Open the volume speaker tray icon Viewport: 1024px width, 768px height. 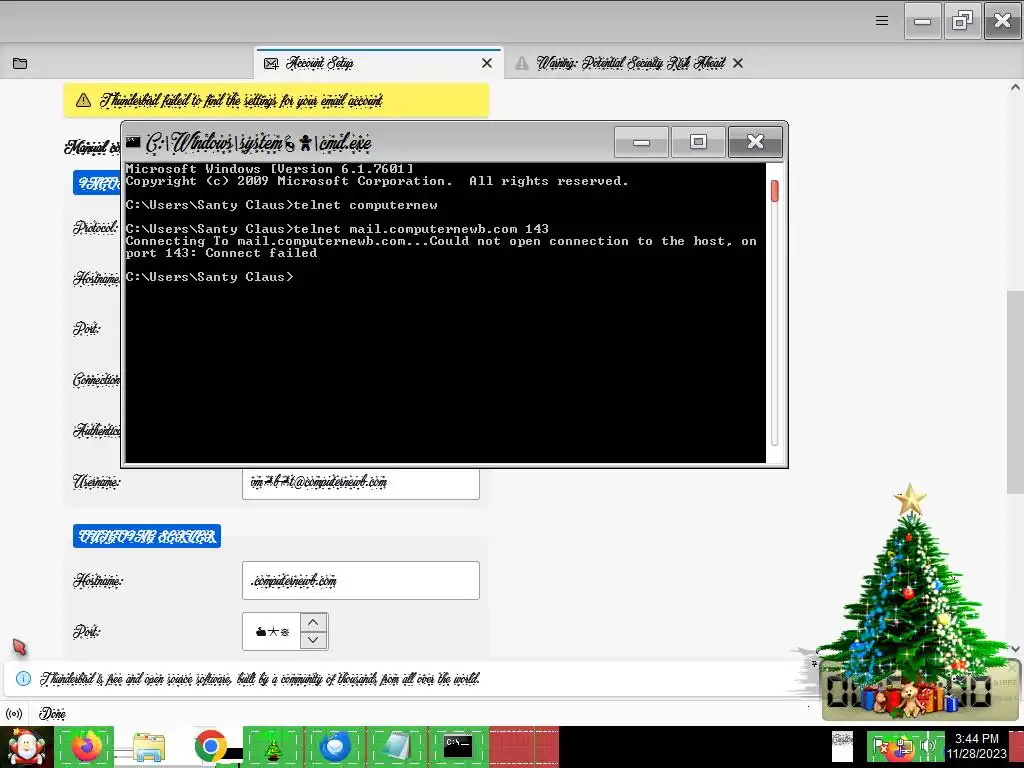coord(929,747)
